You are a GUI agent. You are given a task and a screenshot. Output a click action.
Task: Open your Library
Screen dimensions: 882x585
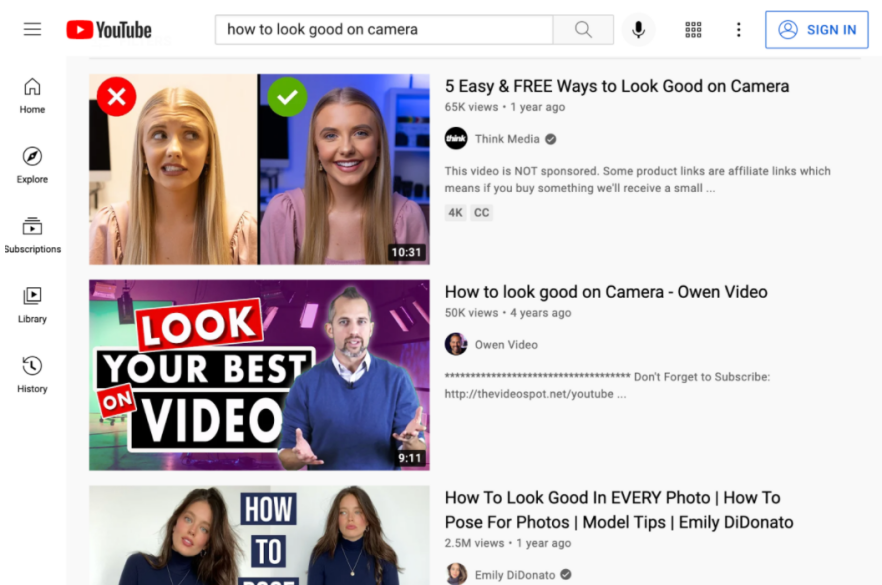31,306
